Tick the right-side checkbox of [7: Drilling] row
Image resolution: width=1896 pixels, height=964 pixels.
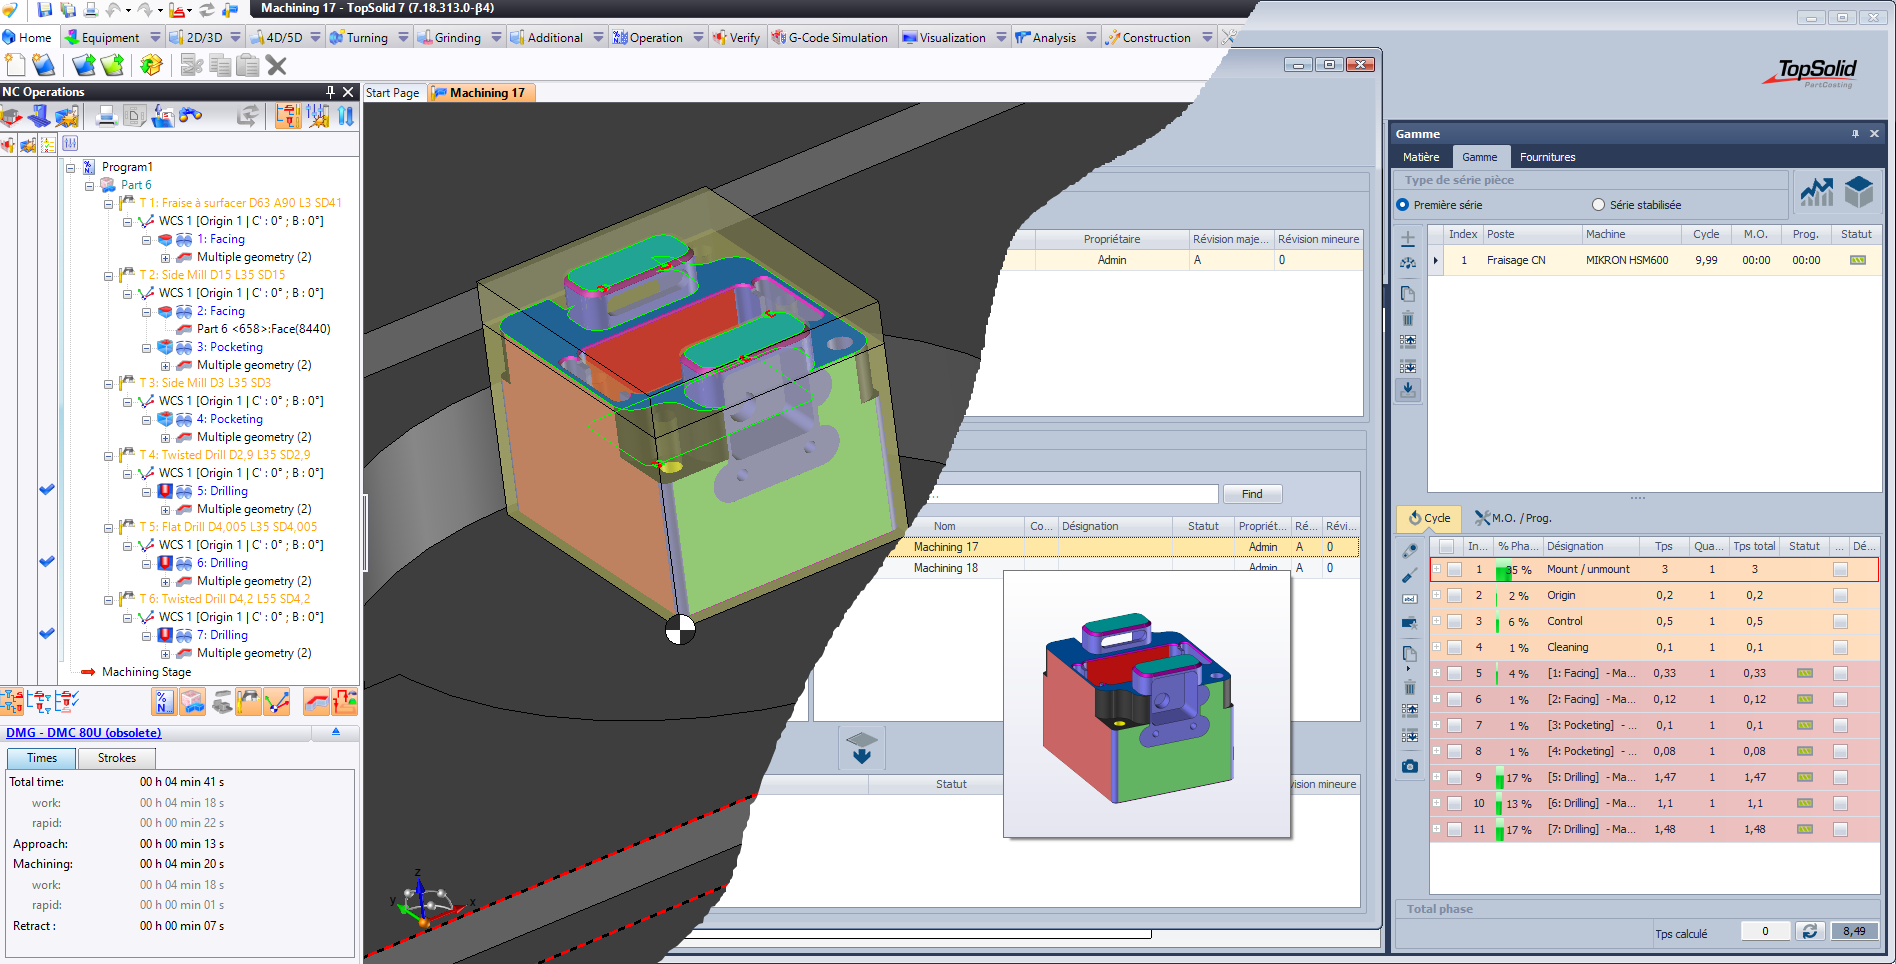point(1840,830)
